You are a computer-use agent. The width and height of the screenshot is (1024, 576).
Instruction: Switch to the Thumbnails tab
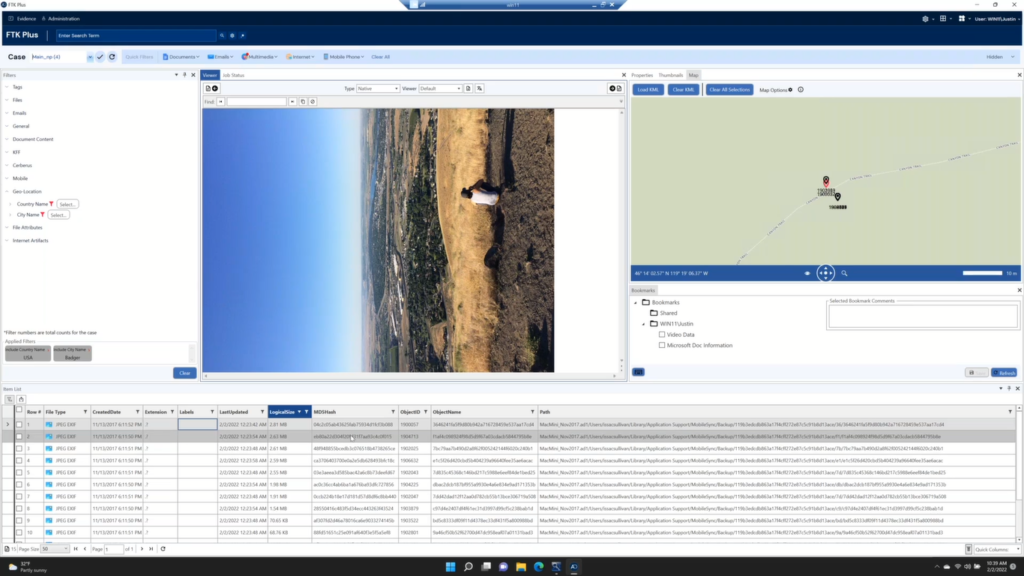click(x=671, y=75)
